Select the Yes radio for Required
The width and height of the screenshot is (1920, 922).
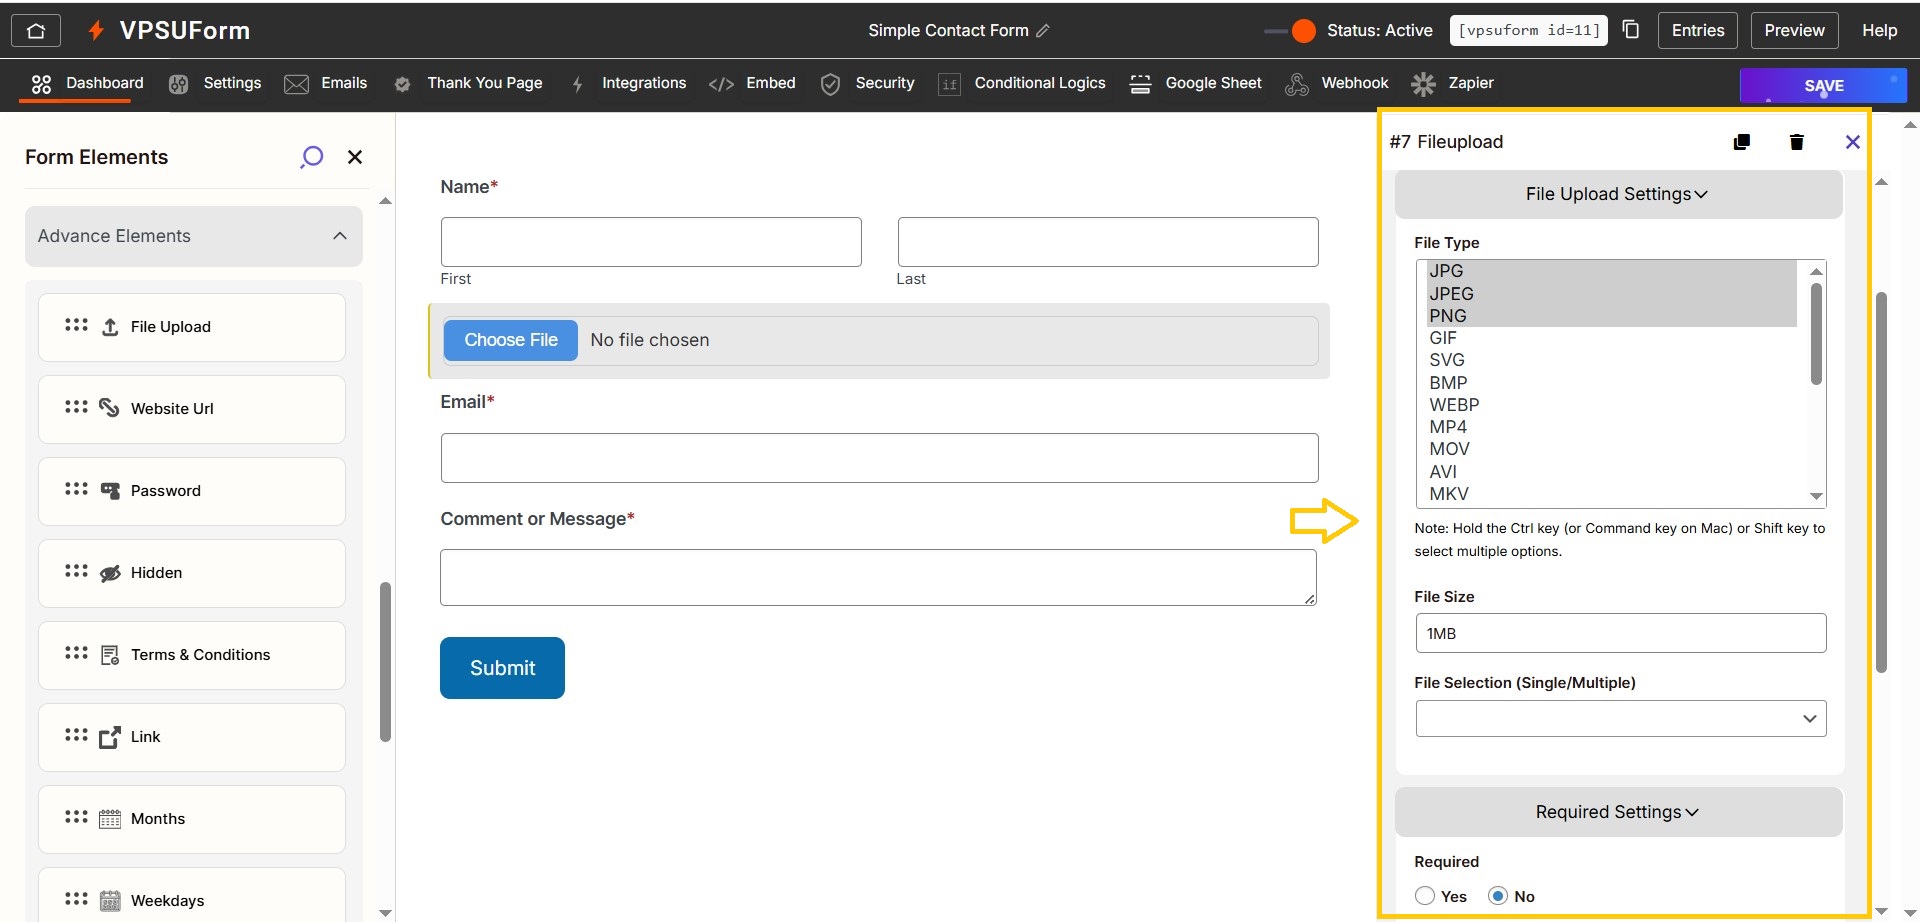pyautogui.click(x=1424, y=896)
